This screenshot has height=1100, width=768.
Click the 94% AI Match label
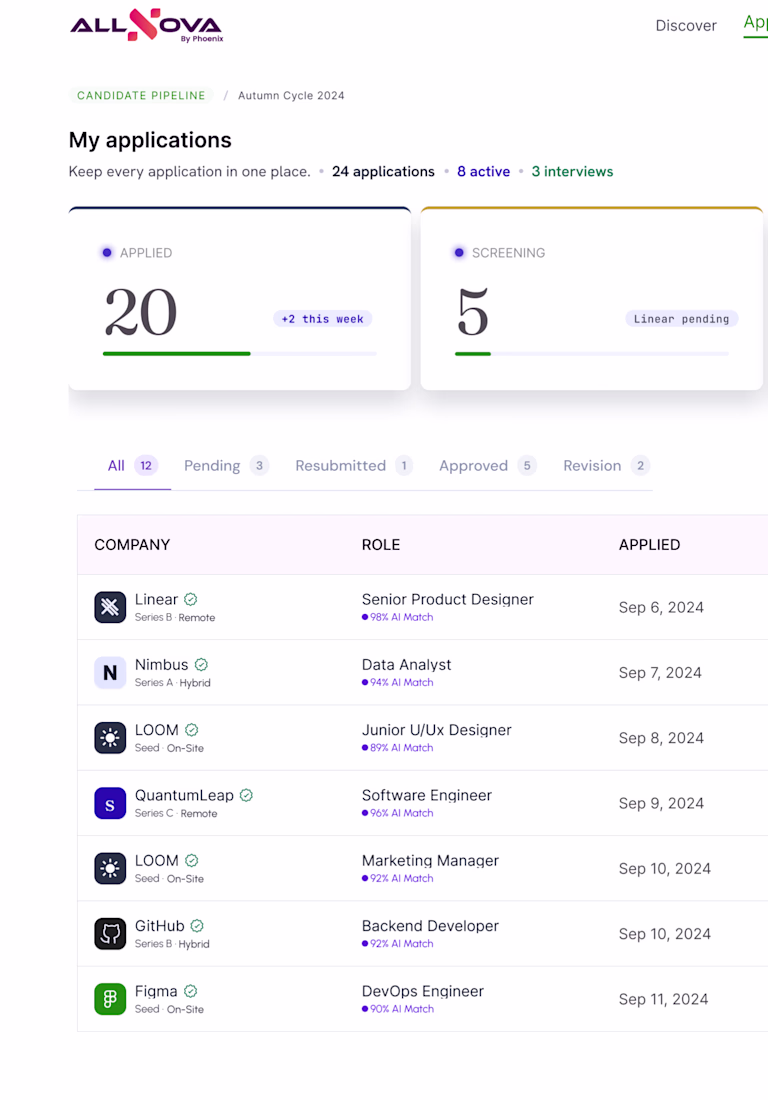coord(398,683)
